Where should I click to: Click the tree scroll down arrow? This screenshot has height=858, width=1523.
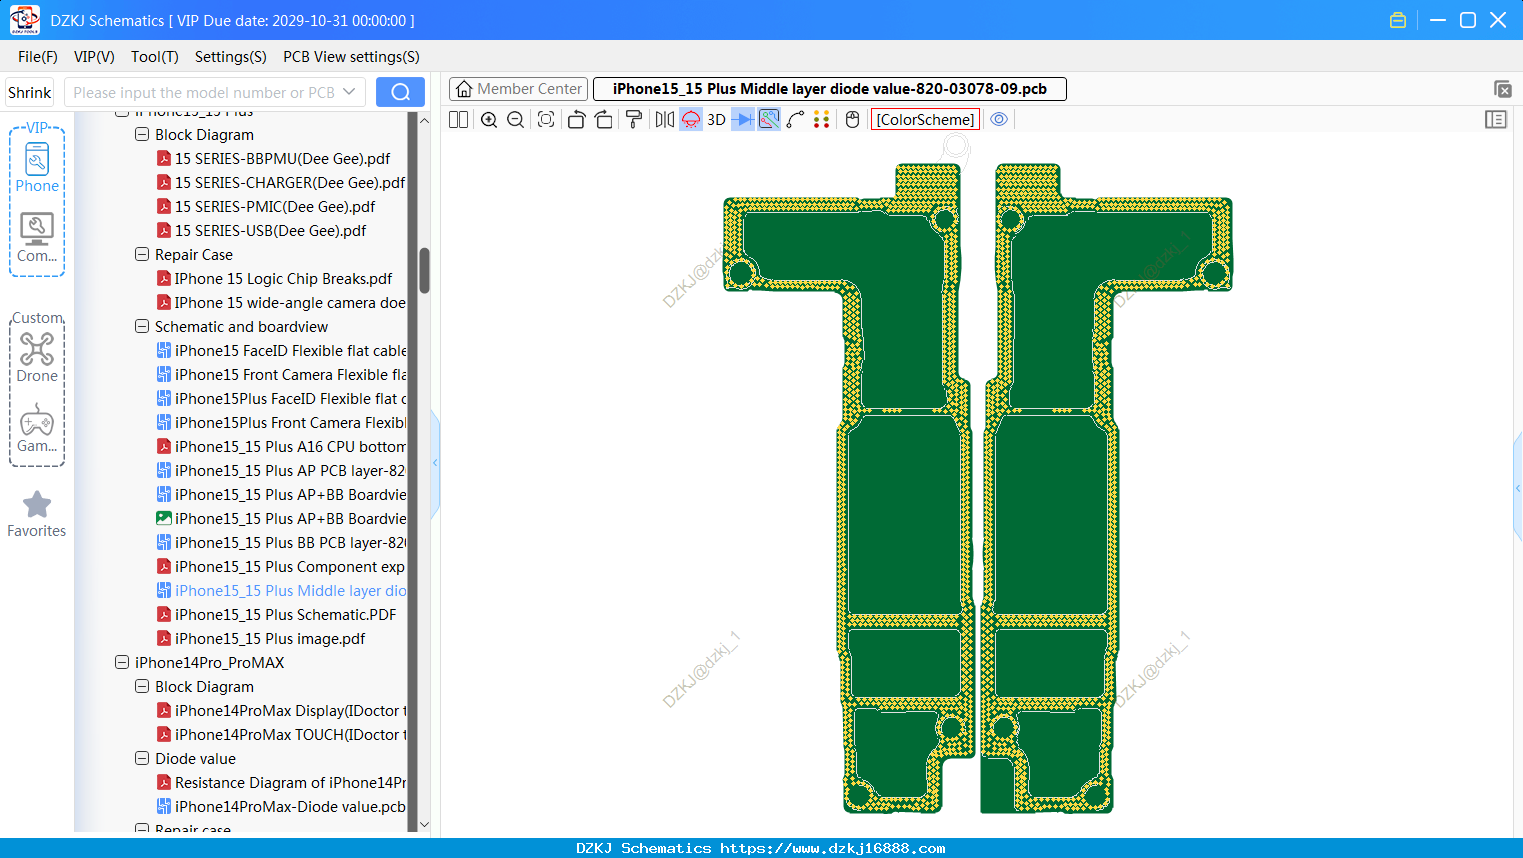coord(424,825)
